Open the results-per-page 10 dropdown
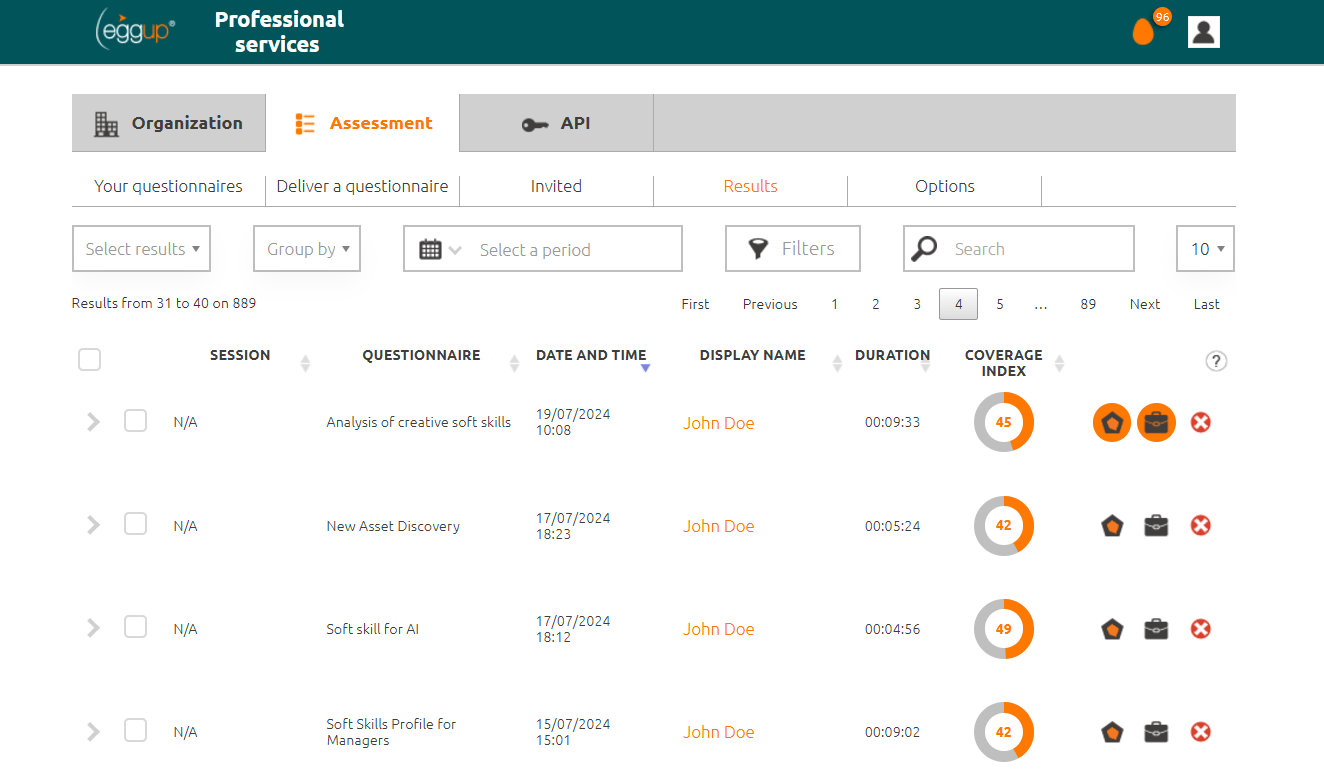 (x=1205, y=249)
